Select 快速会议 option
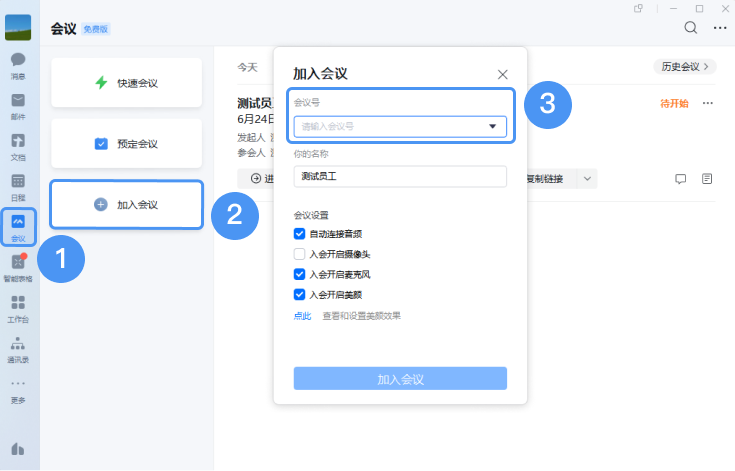Viewport: 735px width, 471px height. tap(127, 83)
